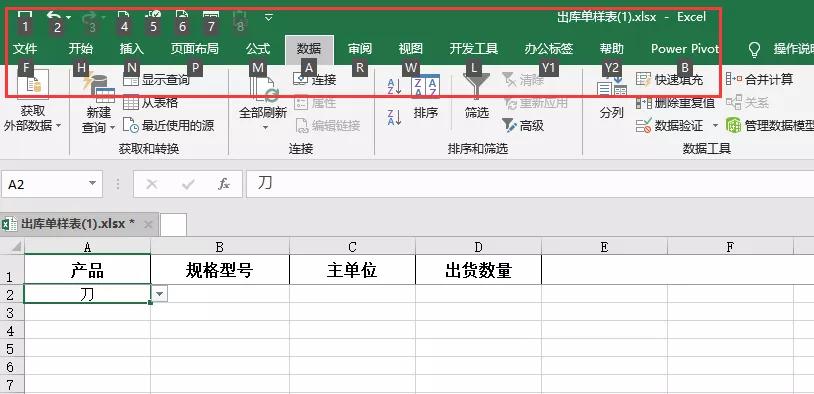Click the fx insert function icon

(224, 184)
